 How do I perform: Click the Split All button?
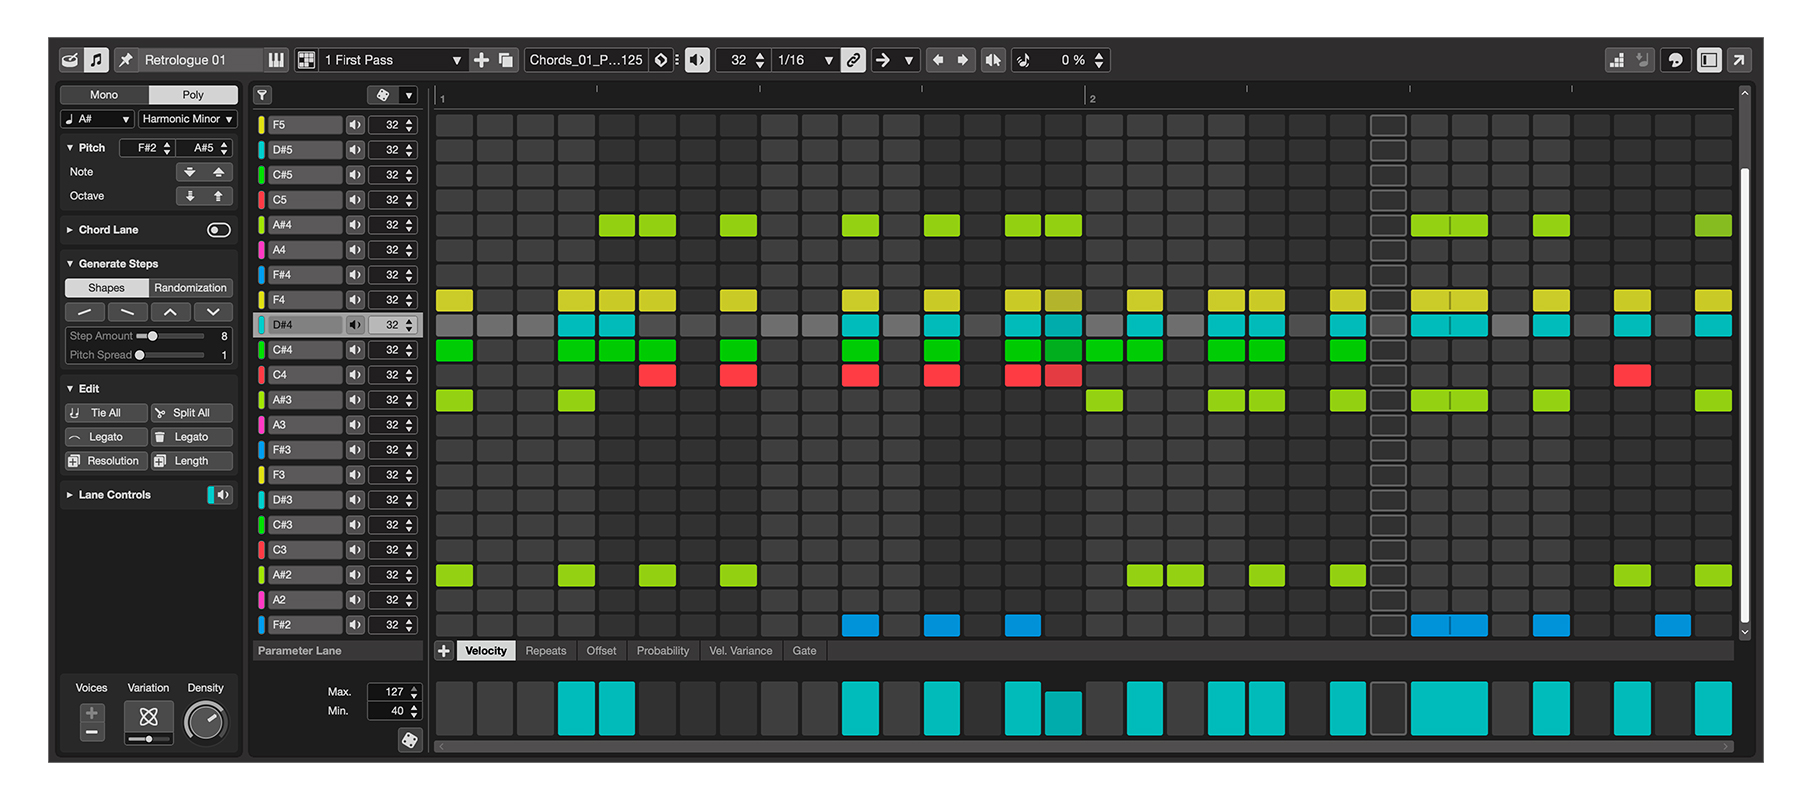tap(191, 413)
